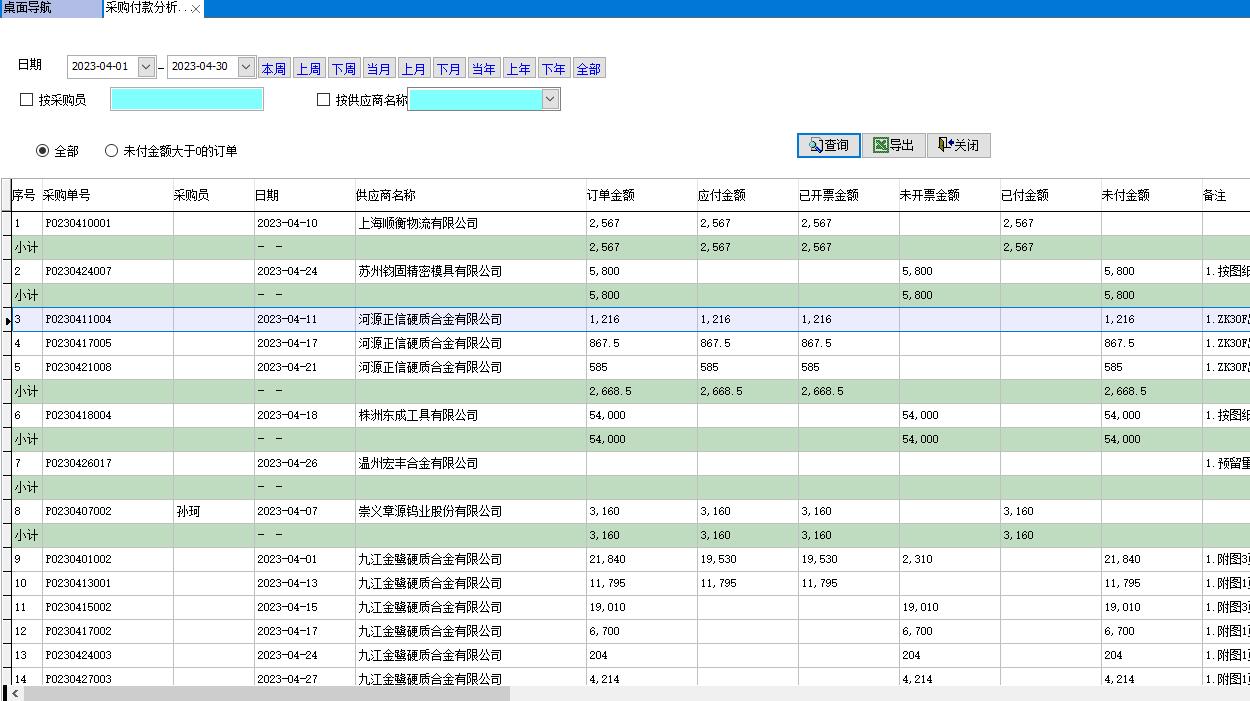
Task: Select the 未付金额大于0的订单 radio button
Action: pyautogui.click(x=111, y=150)
